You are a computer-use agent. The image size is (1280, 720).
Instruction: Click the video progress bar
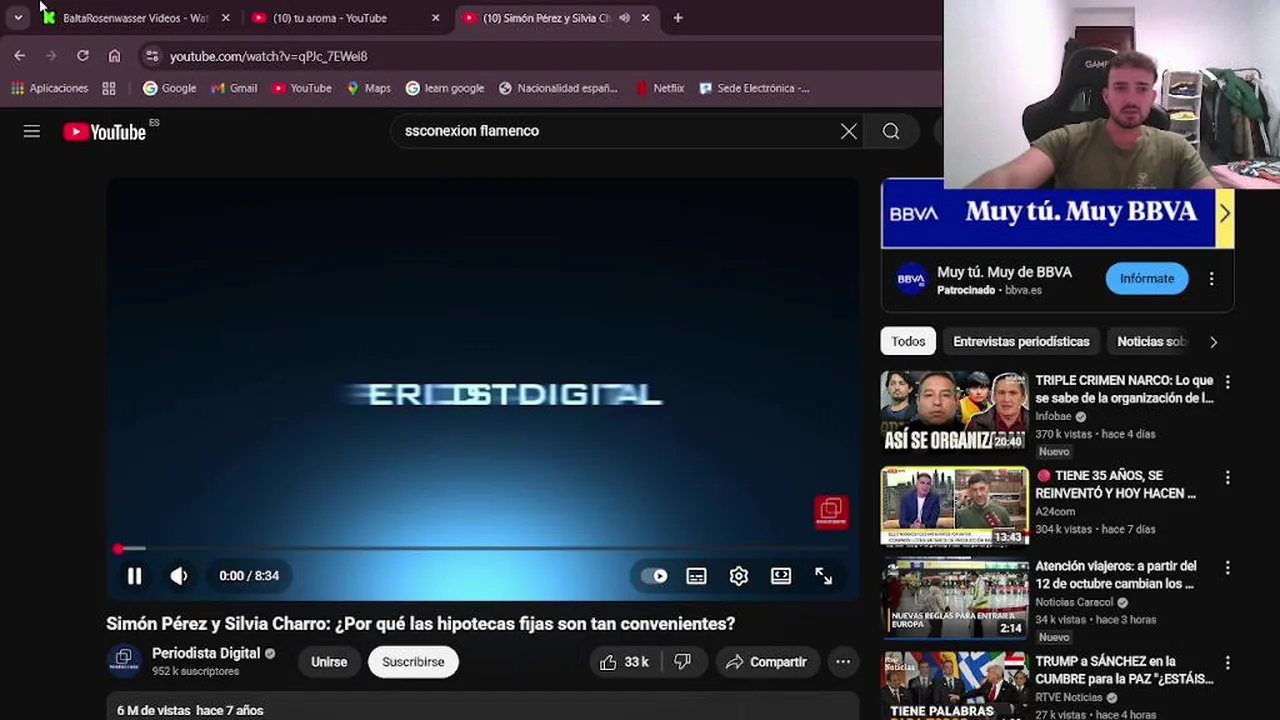click(482, 548)
